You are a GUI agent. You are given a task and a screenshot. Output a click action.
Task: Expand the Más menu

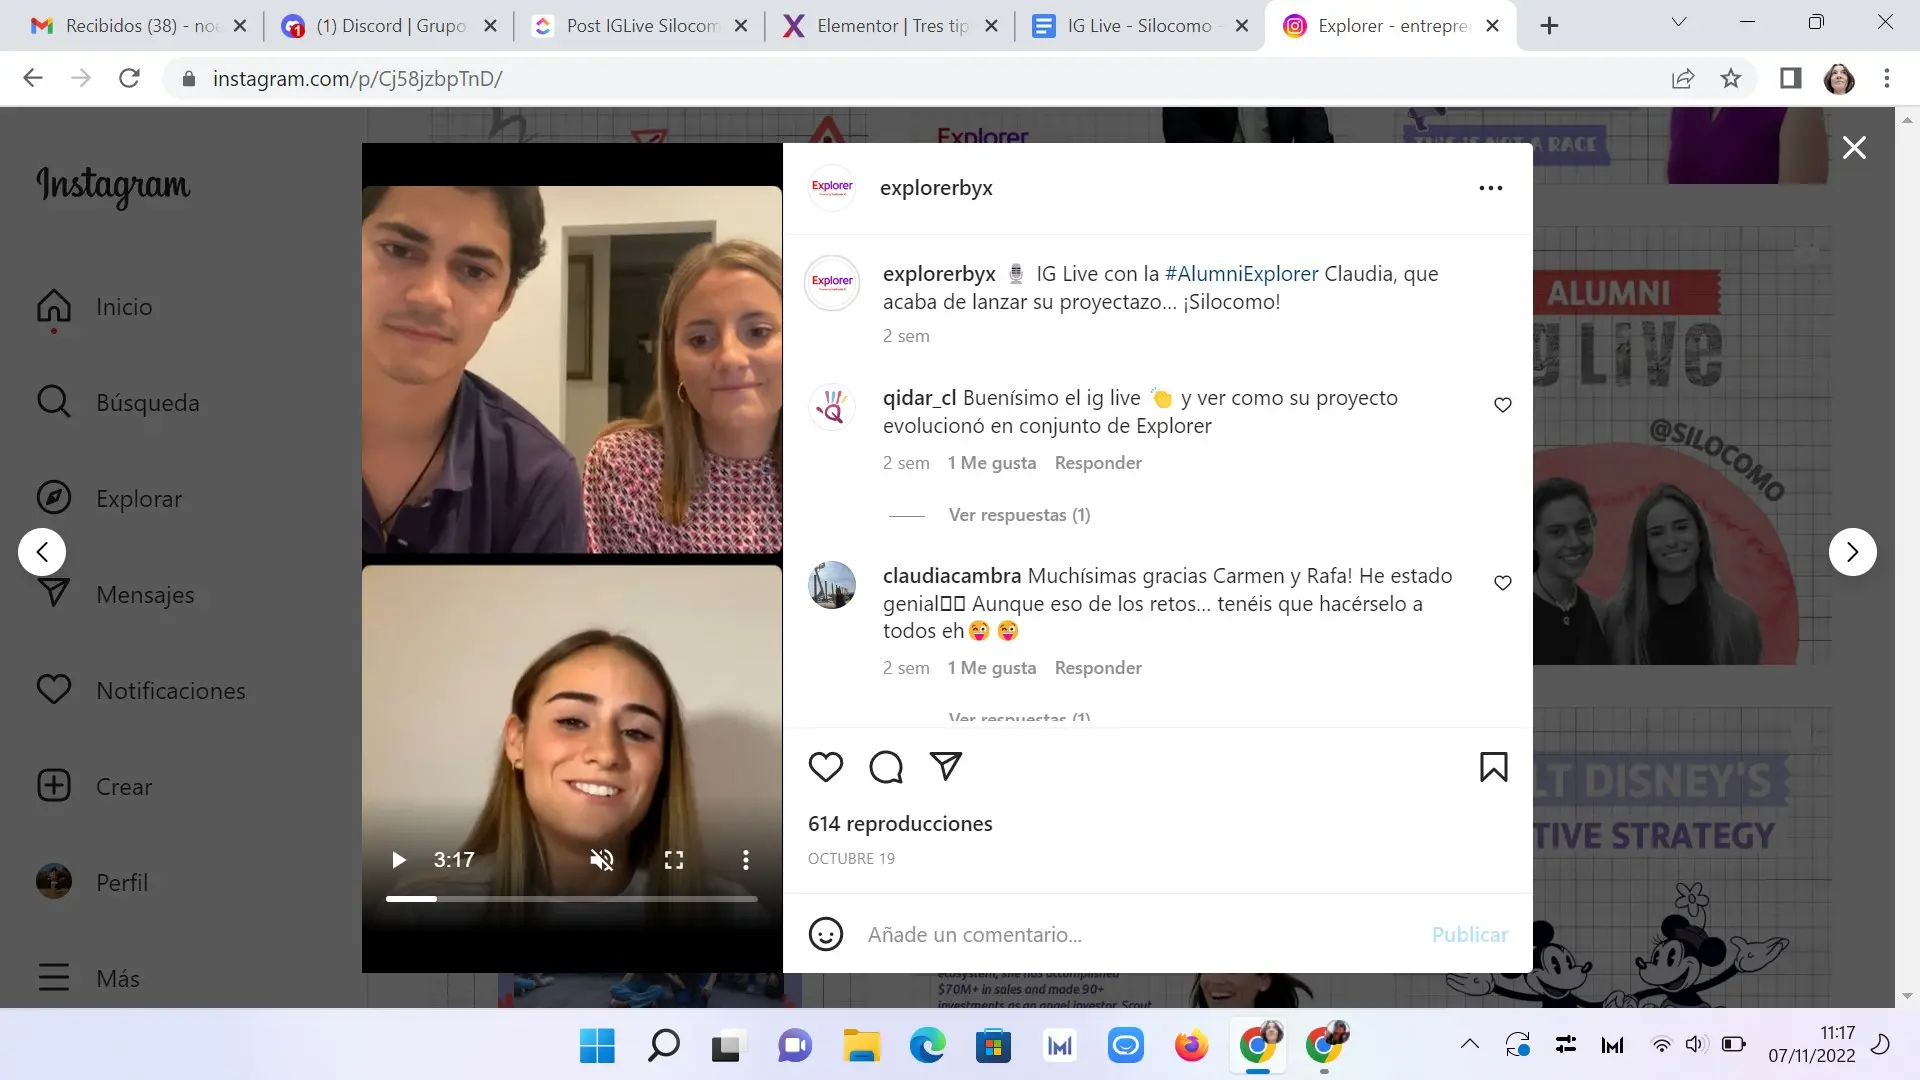coord(88,979)
